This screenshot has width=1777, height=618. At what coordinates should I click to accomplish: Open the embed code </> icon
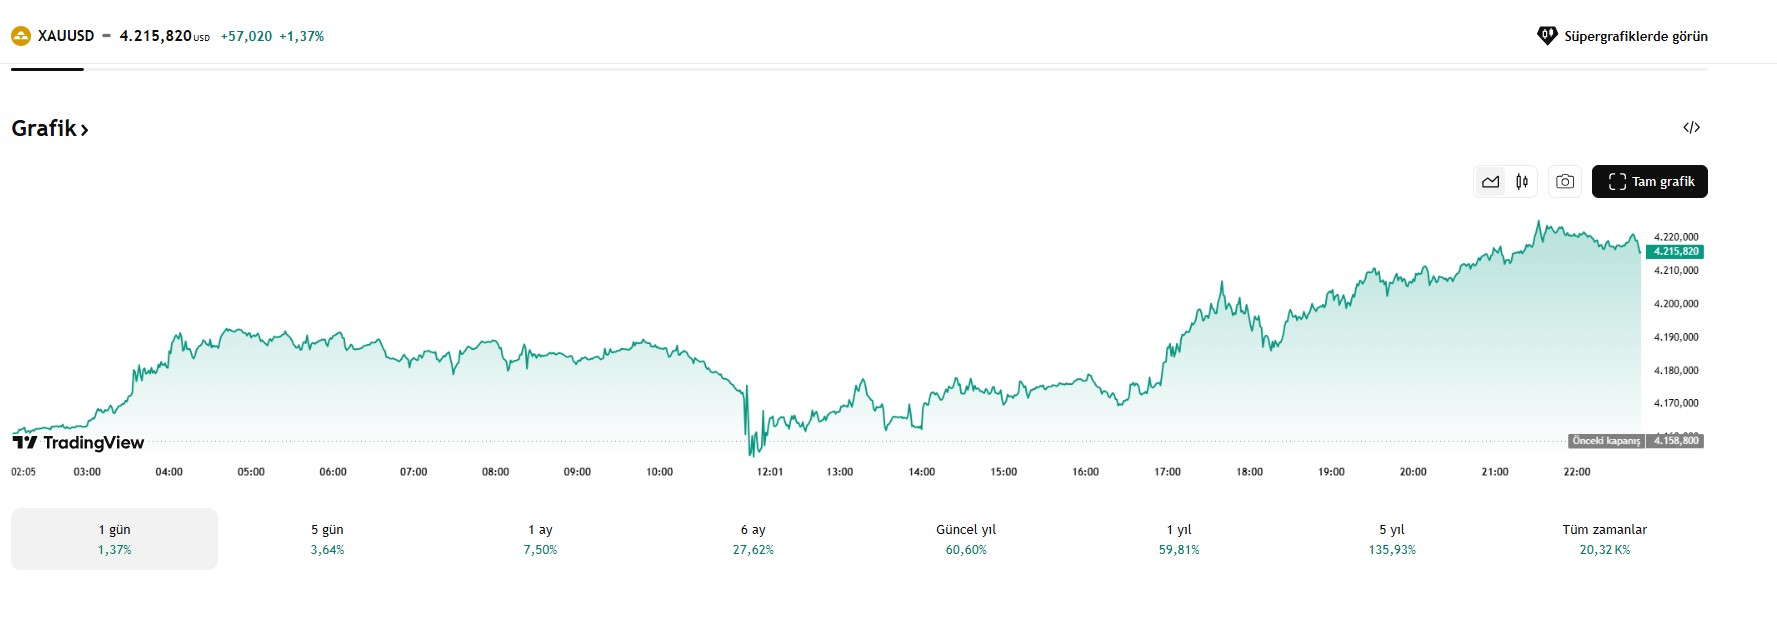[1692, 126]
